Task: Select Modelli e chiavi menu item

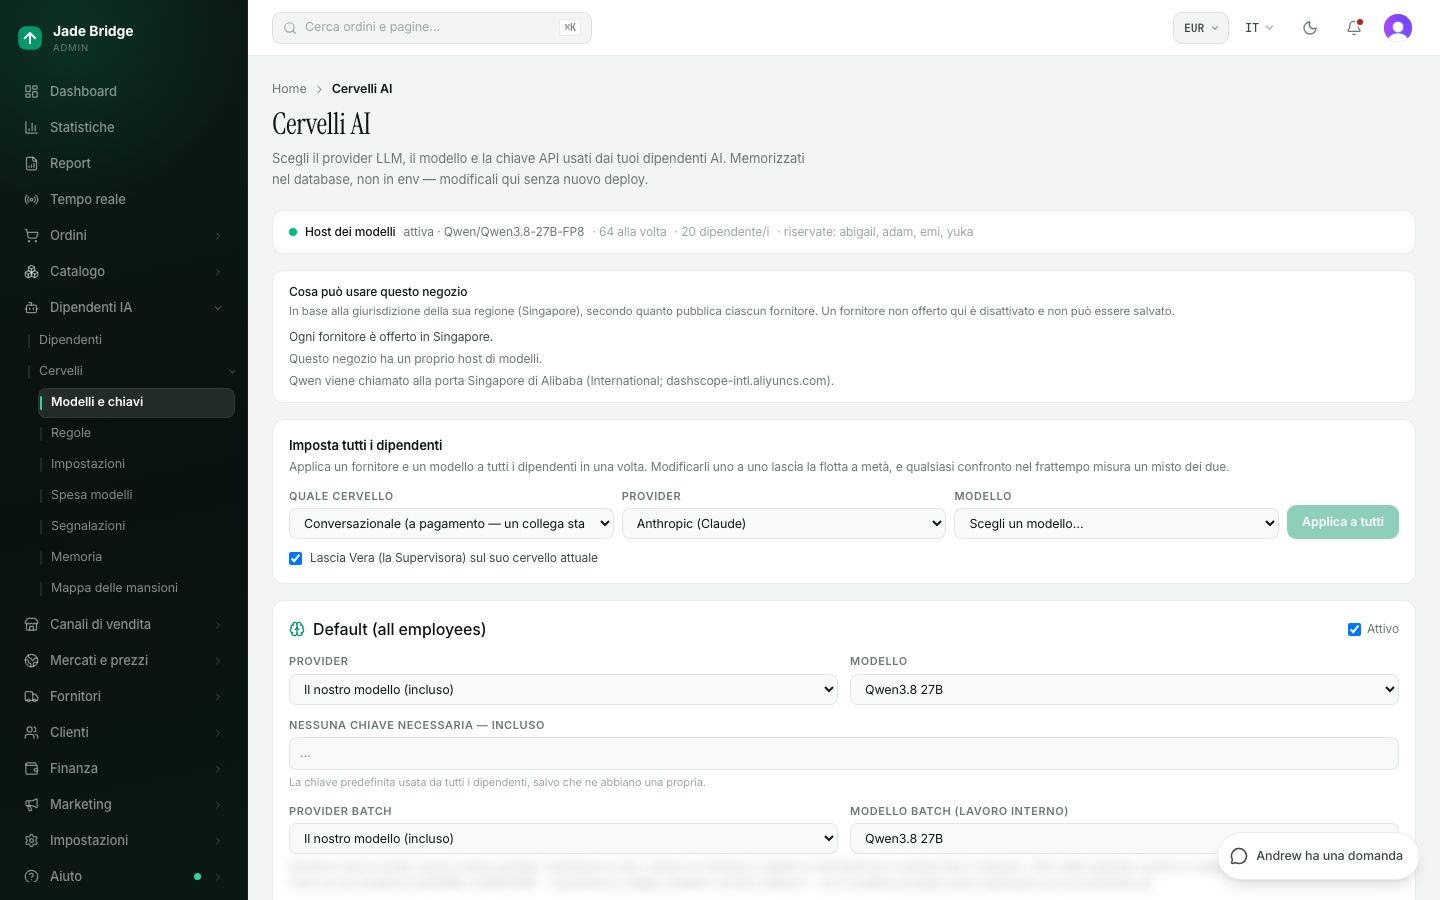Action: (136, 402)
